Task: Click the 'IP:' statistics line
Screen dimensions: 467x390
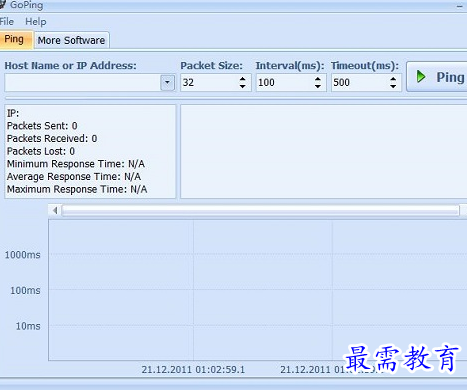Action: click(x=13, y=113)
